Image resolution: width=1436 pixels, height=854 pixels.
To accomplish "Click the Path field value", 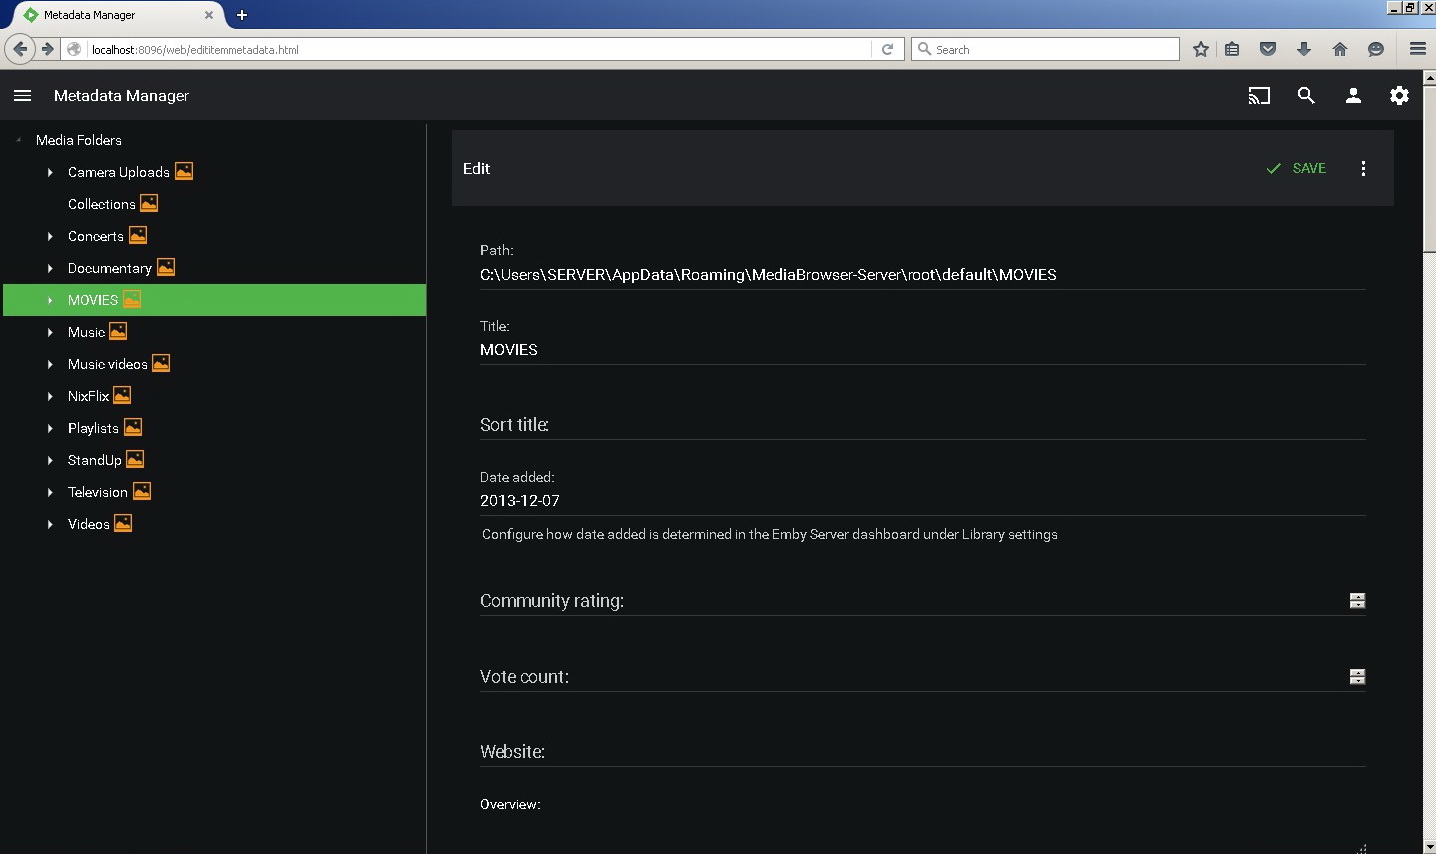I will point(922,275).
